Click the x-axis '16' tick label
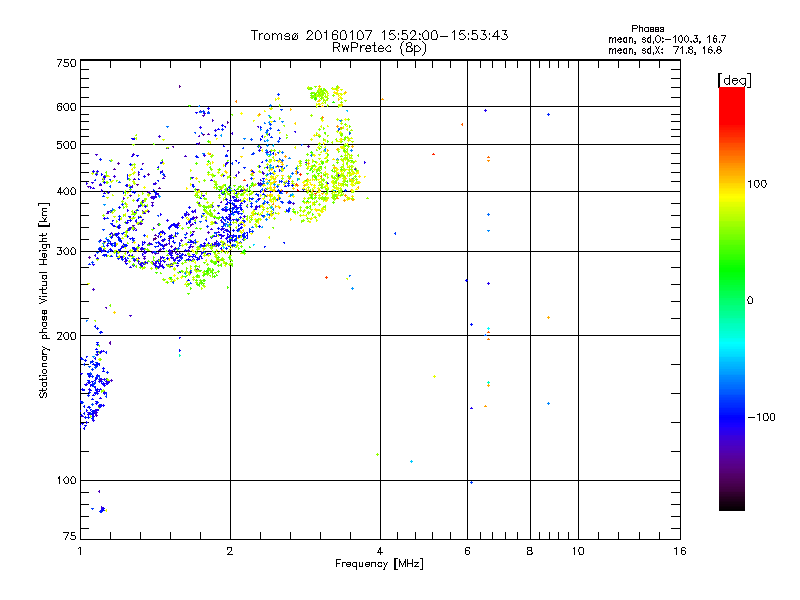Viewport: 800px width, 600px height. click(680, 551)
